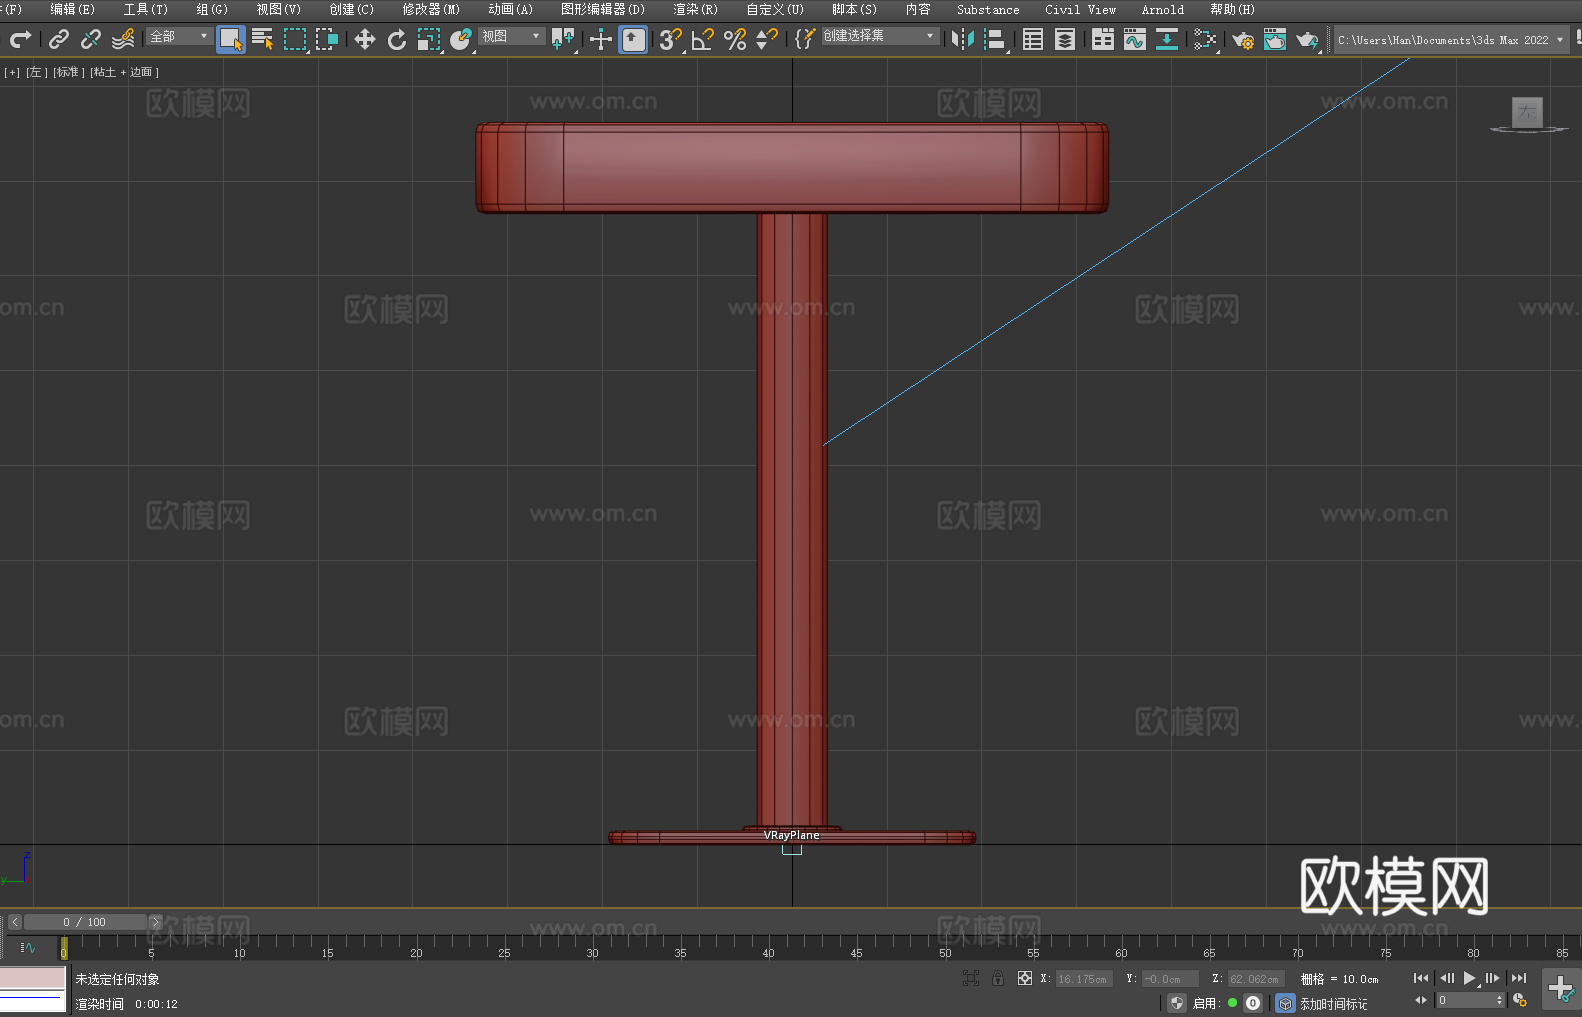This screenshot has width=1582, height=1017.
Task: Activate the Rotate tool
Action: [397, 40]
